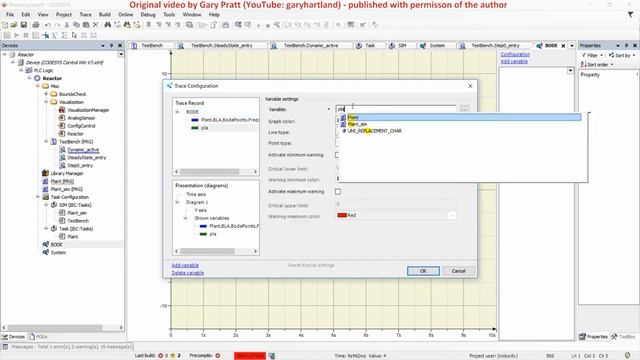Click the Undo toolbar icon

coord(47,25)
